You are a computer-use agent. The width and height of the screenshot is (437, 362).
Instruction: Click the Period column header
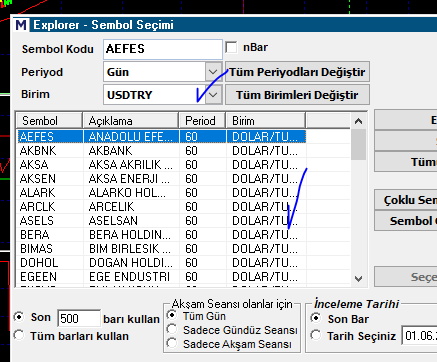pyautogui.click(x=202, y=121)
